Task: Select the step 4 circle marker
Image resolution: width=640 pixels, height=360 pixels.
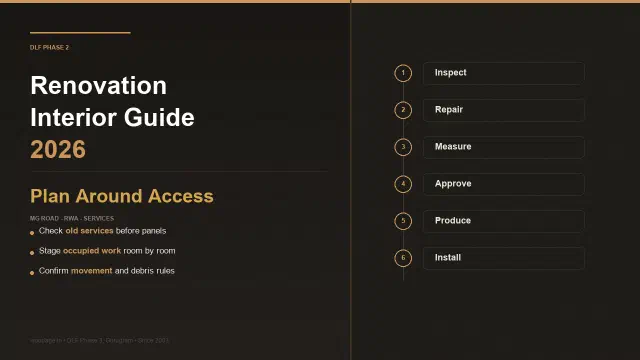Action: 403,184
